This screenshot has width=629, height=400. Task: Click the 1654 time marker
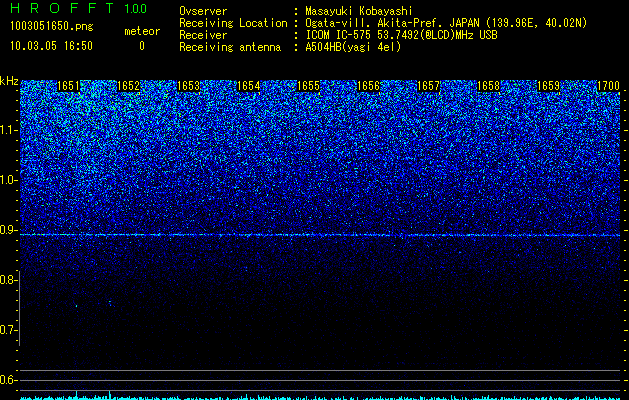(248, 86)
